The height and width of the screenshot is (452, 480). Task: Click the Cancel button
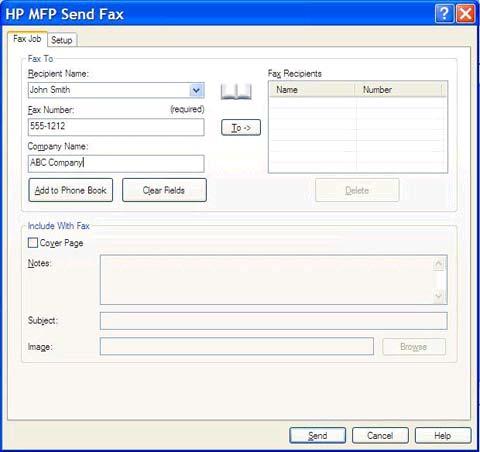[380, 435]
